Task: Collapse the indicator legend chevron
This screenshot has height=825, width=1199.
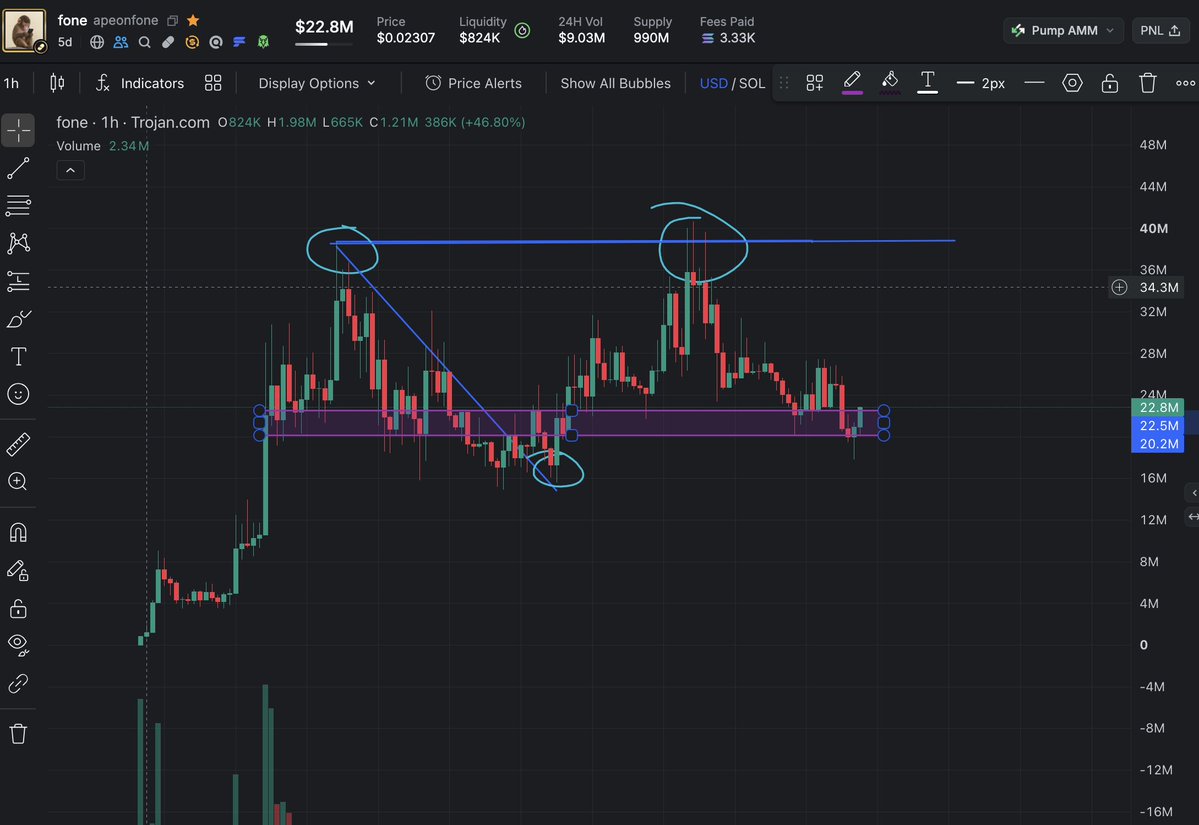Action: coord(70,171)
